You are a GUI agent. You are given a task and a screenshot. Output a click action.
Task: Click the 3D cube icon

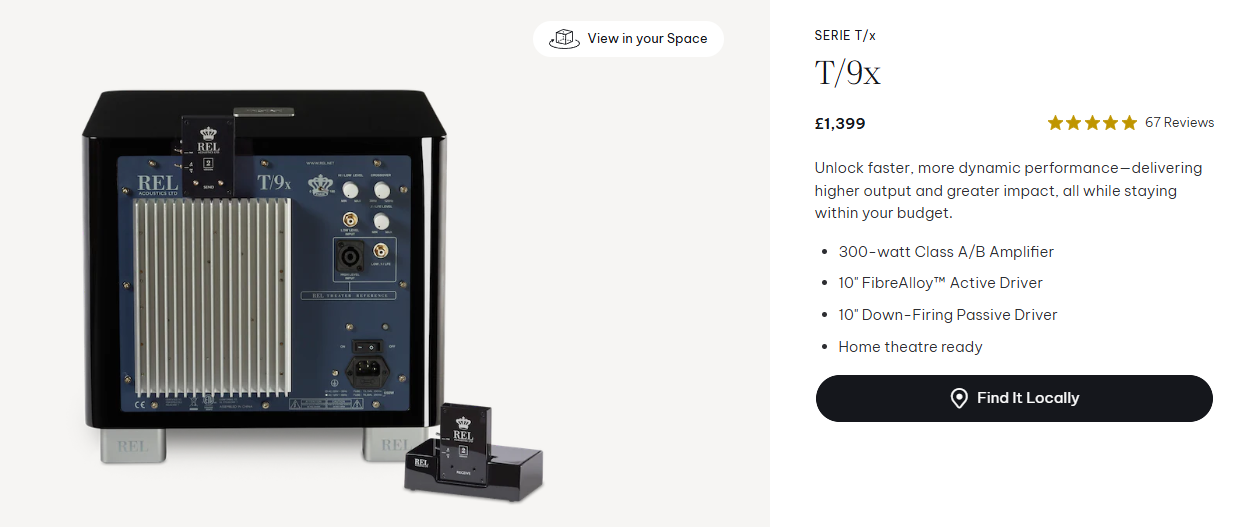coord(566,39)
